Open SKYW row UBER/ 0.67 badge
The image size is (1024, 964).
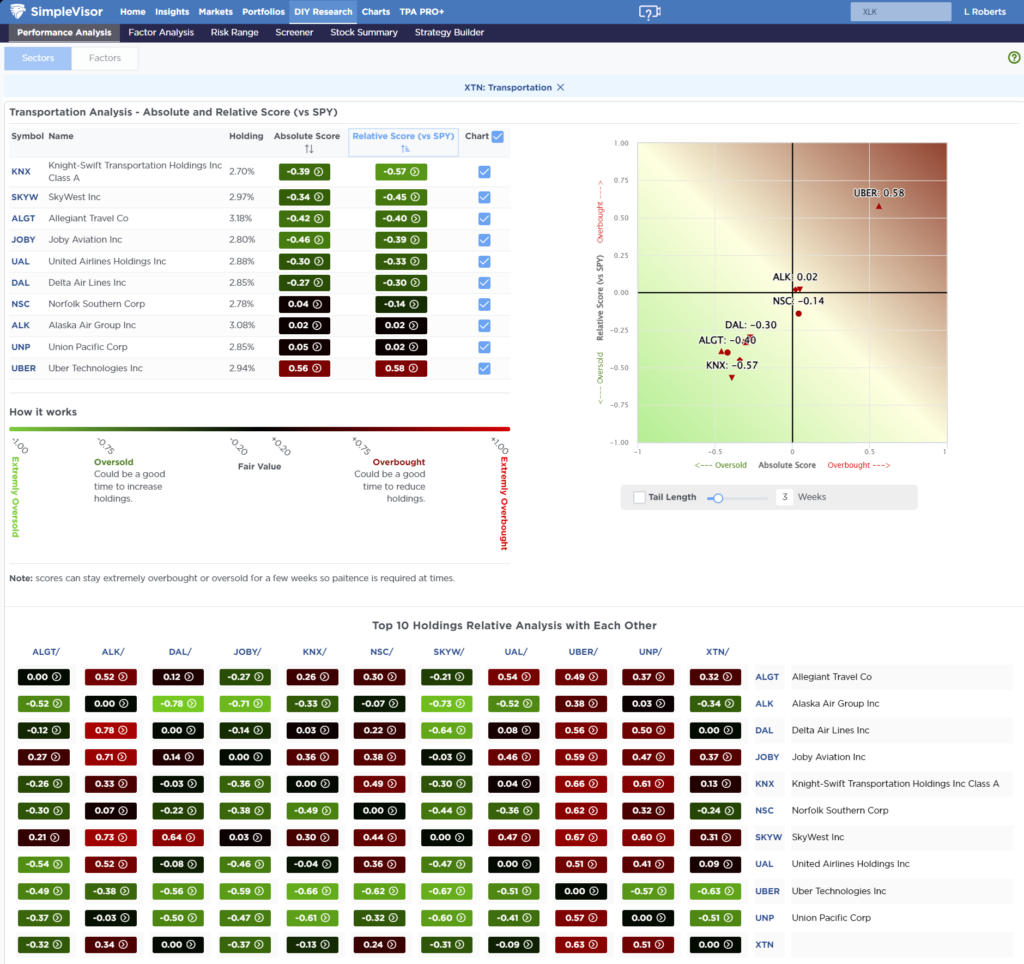[x=581, y=837]
